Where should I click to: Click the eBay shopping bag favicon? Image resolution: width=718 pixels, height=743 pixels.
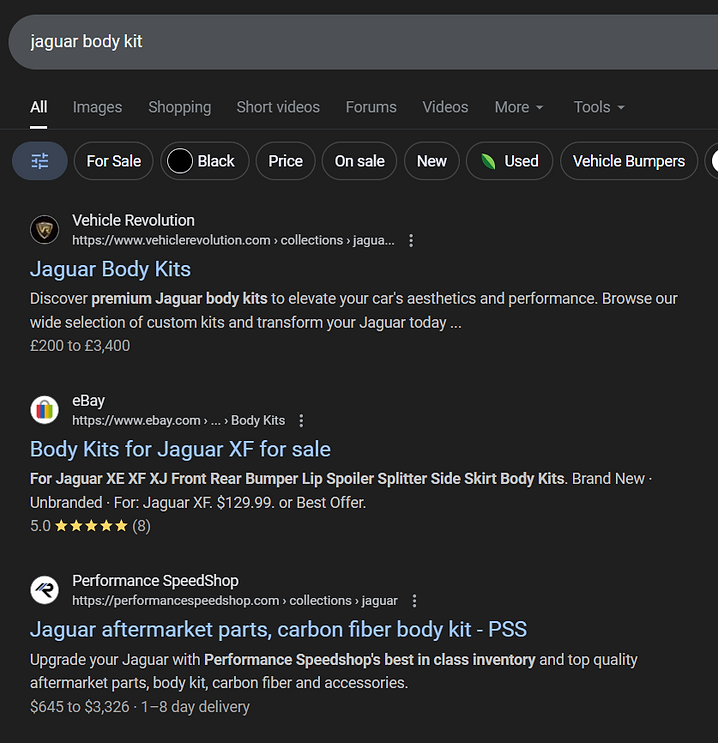pyautogui.click(x=45, y=410)
